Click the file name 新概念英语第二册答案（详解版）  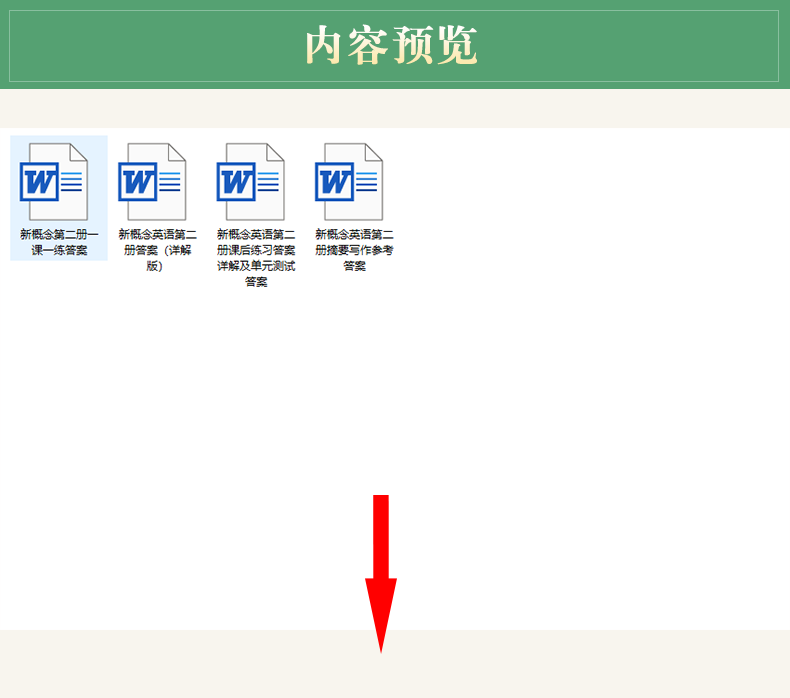[x=157, y=250]
